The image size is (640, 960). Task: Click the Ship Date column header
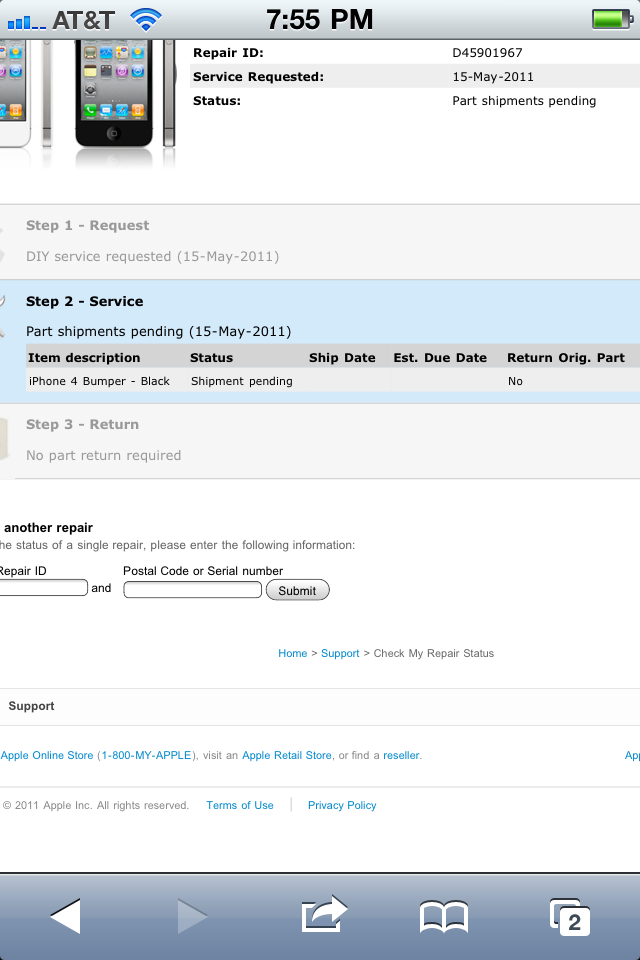[x=342, y=358]
